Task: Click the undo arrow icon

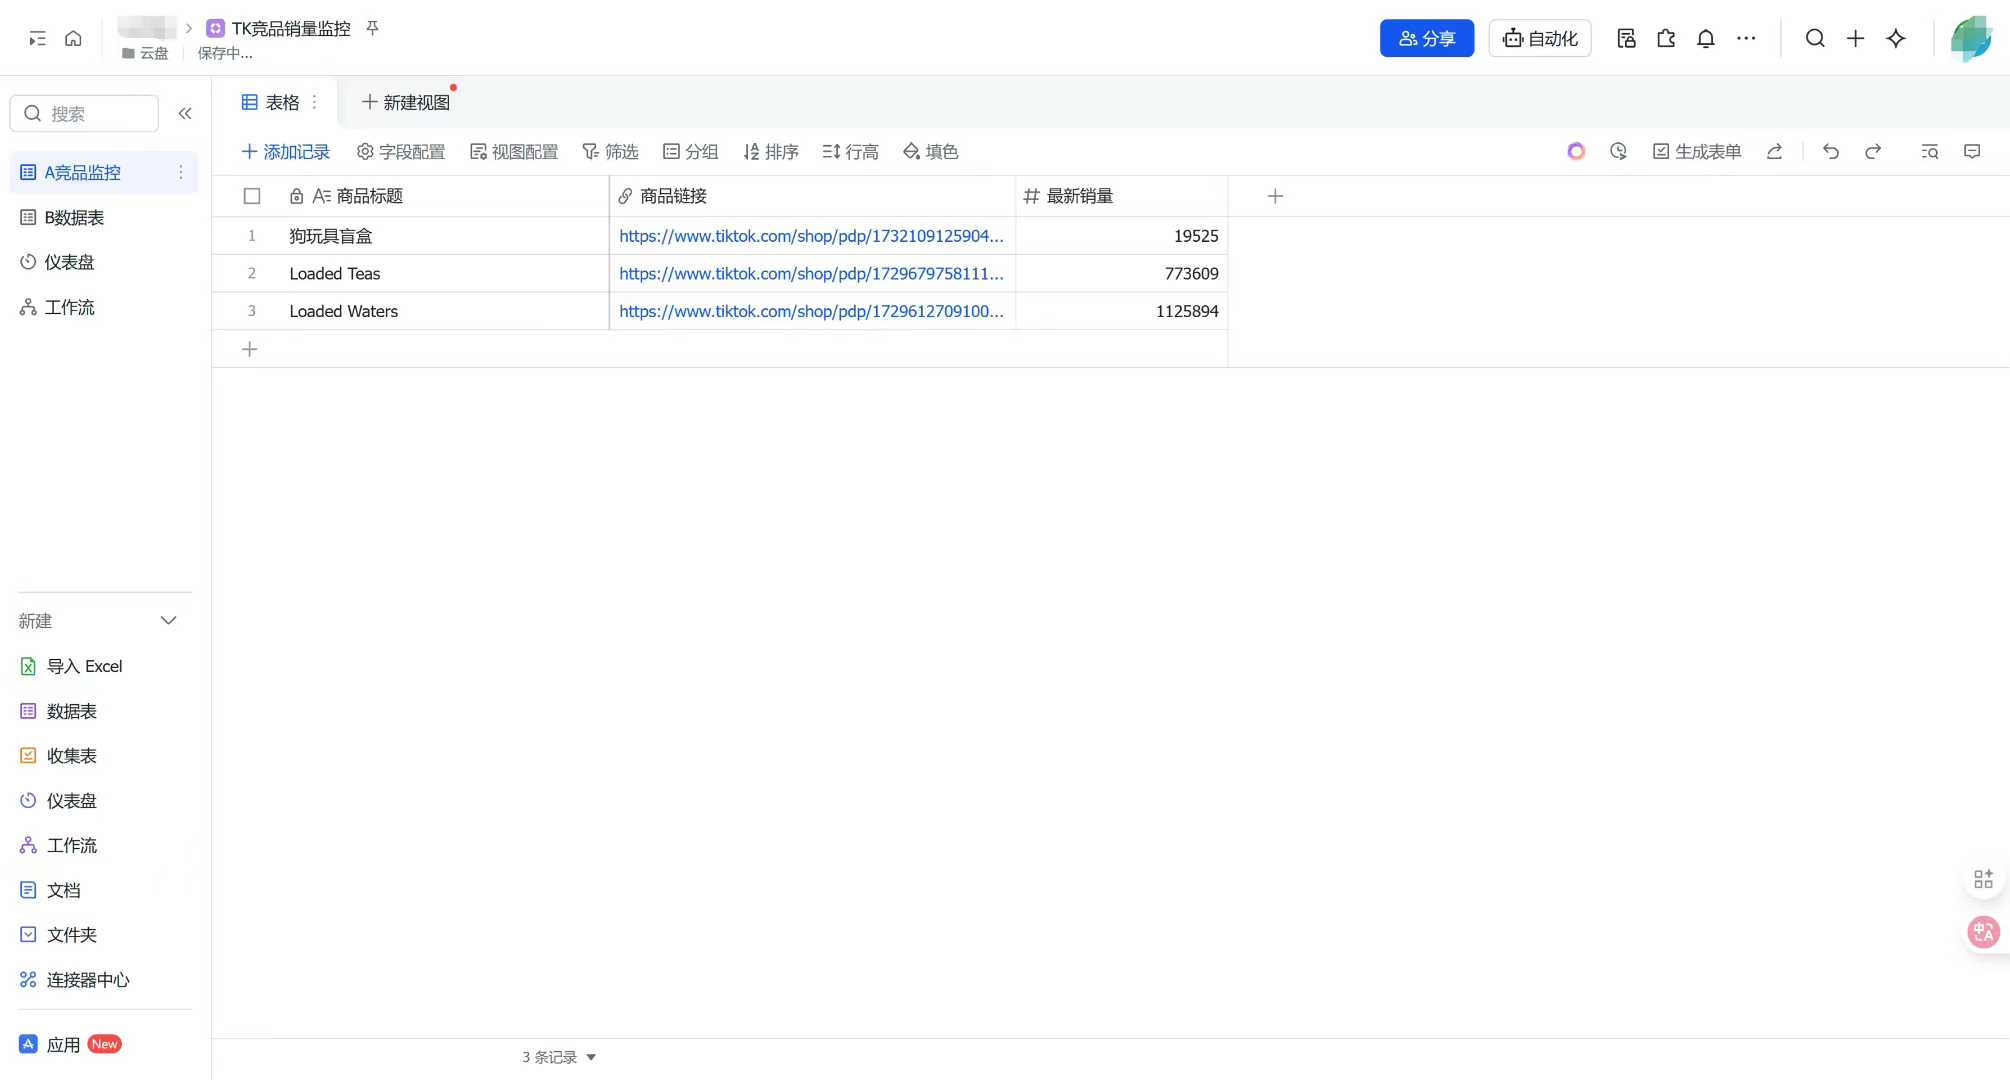Action: (1830, 152)
